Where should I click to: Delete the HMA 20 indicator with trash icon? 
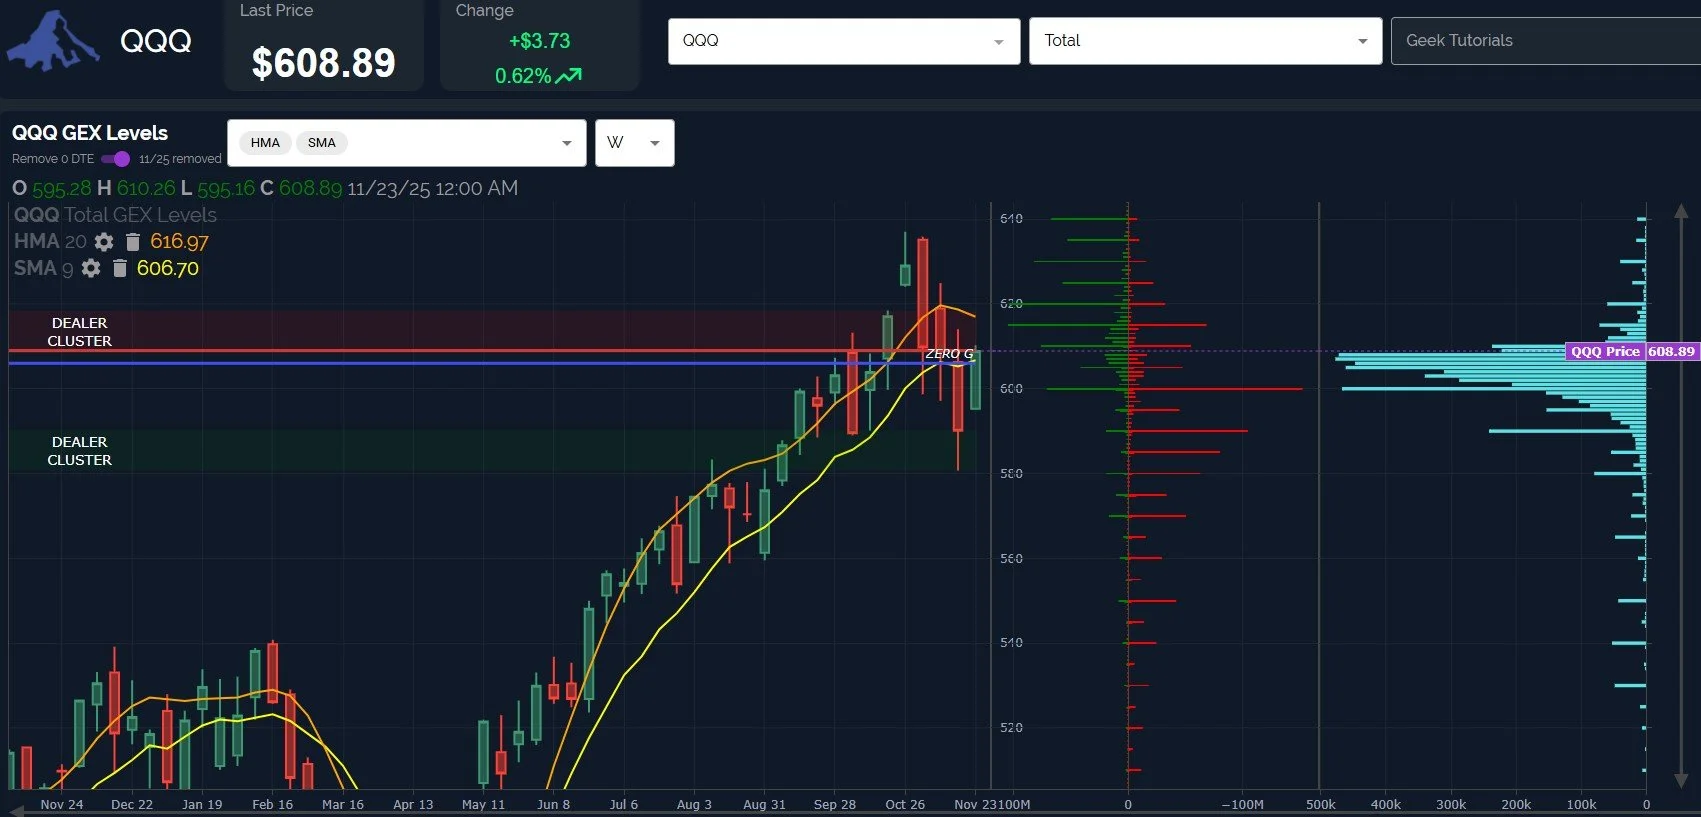(x=133, y=242)
